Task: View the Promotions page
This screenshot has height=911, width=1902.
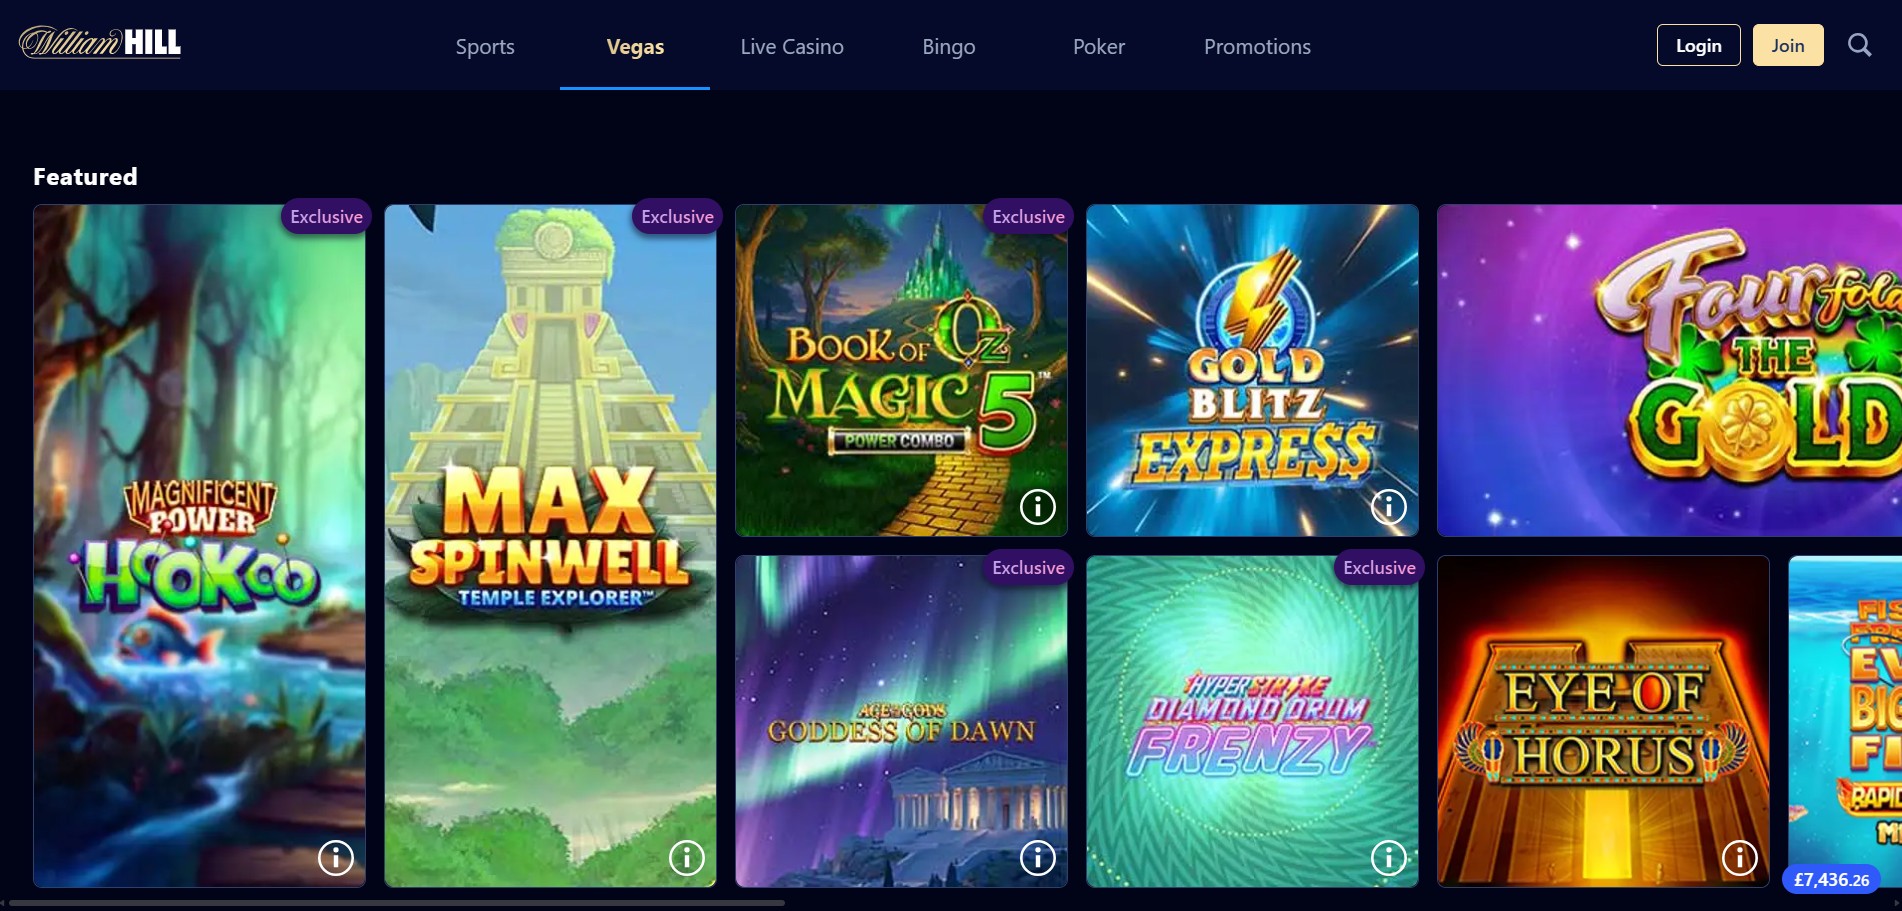Action: point(1257,46)
